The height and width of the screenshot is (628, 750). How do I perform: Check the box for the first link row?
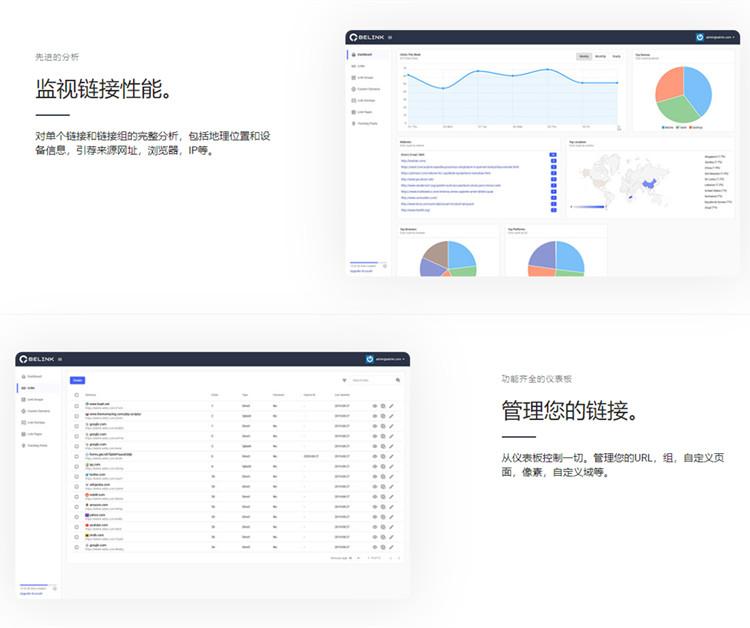pos(77,406)
